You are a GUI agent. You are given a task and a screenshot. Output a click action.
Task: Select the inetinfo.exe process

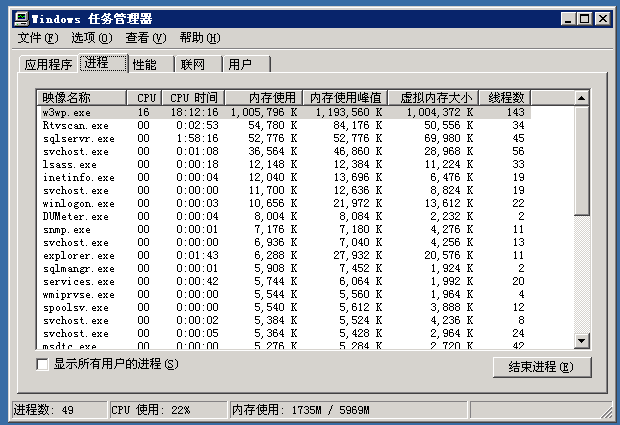[x=284, y=178]
